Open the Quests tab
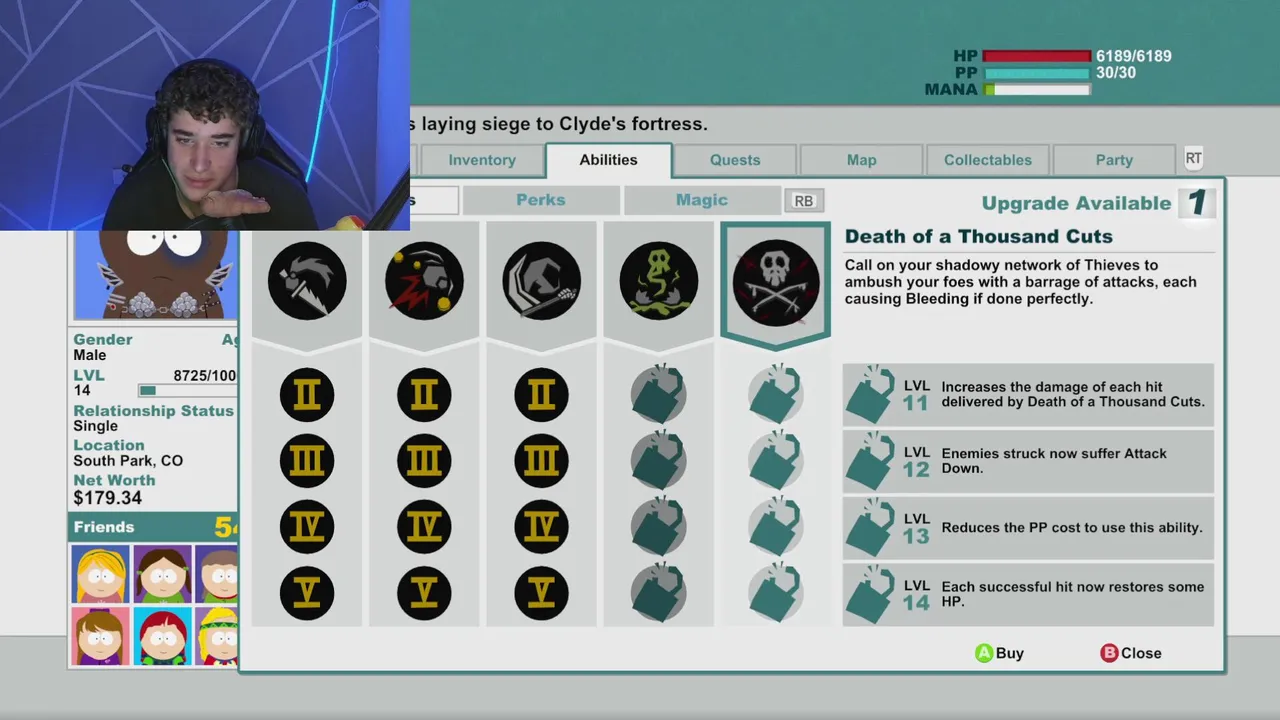This screenshot has width=1280, height=720. click(x=735, y=160)
